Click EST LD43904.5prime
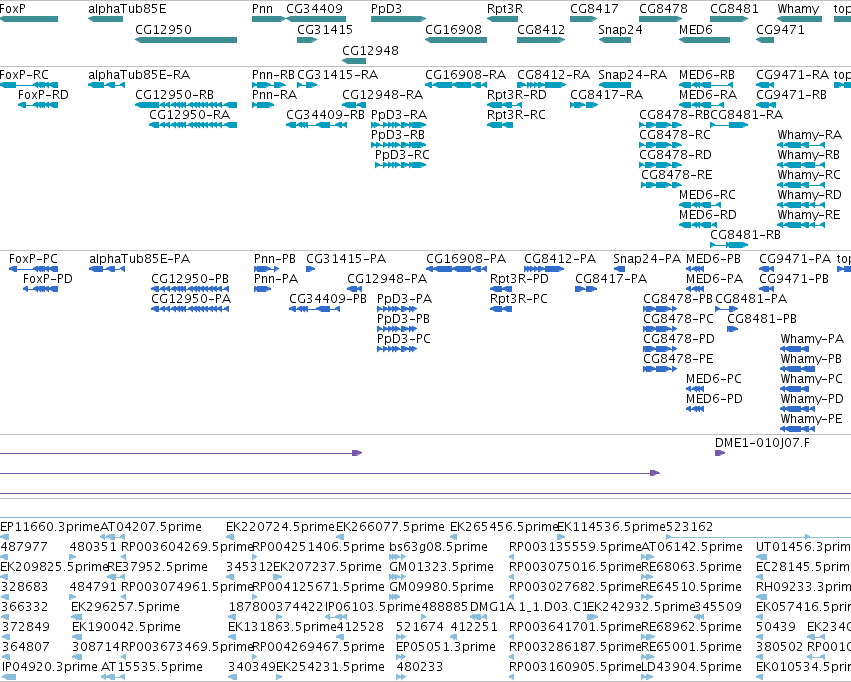The width and height of the screenshot is (851, 682). 691,666
